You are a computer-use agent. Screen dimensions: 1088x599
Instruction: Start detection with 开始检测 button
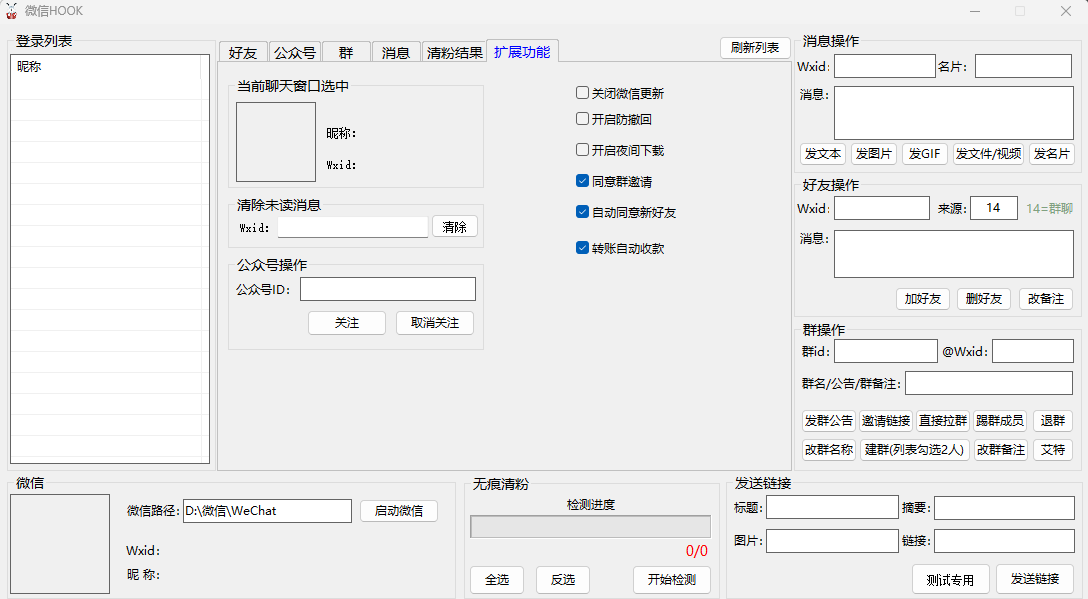[x=671, y=580]
